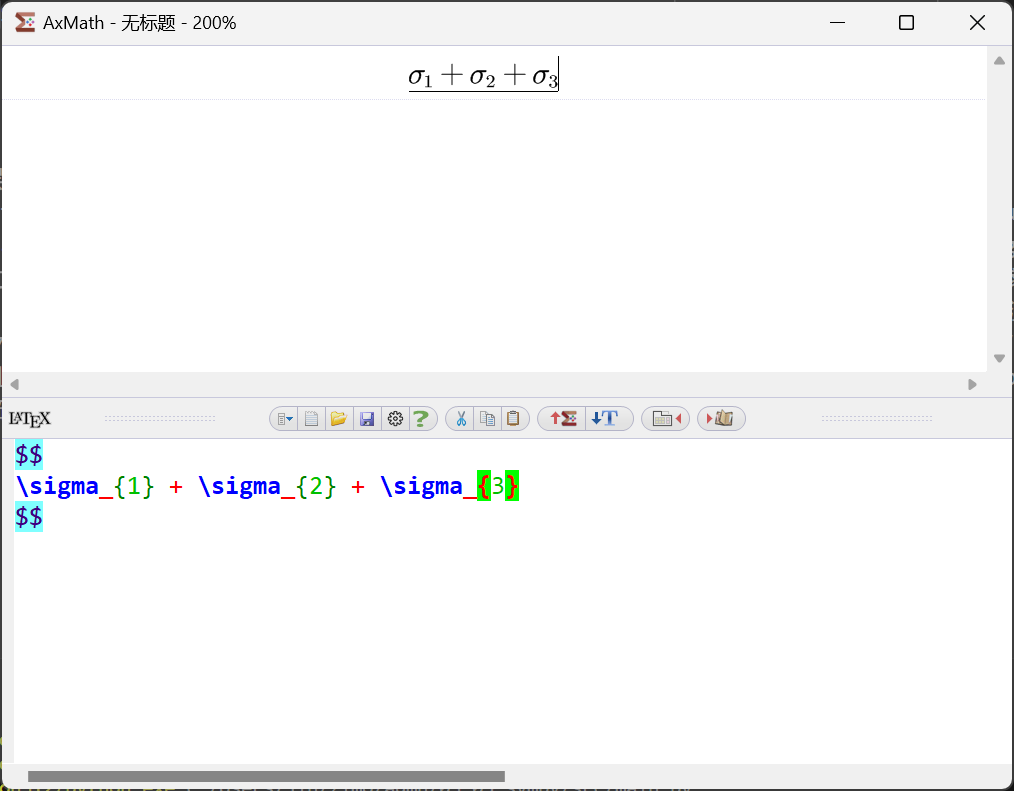Copy the LaTeX code with the copy icon
Screen dimensions: 1014x791
[x=487, y=419]
